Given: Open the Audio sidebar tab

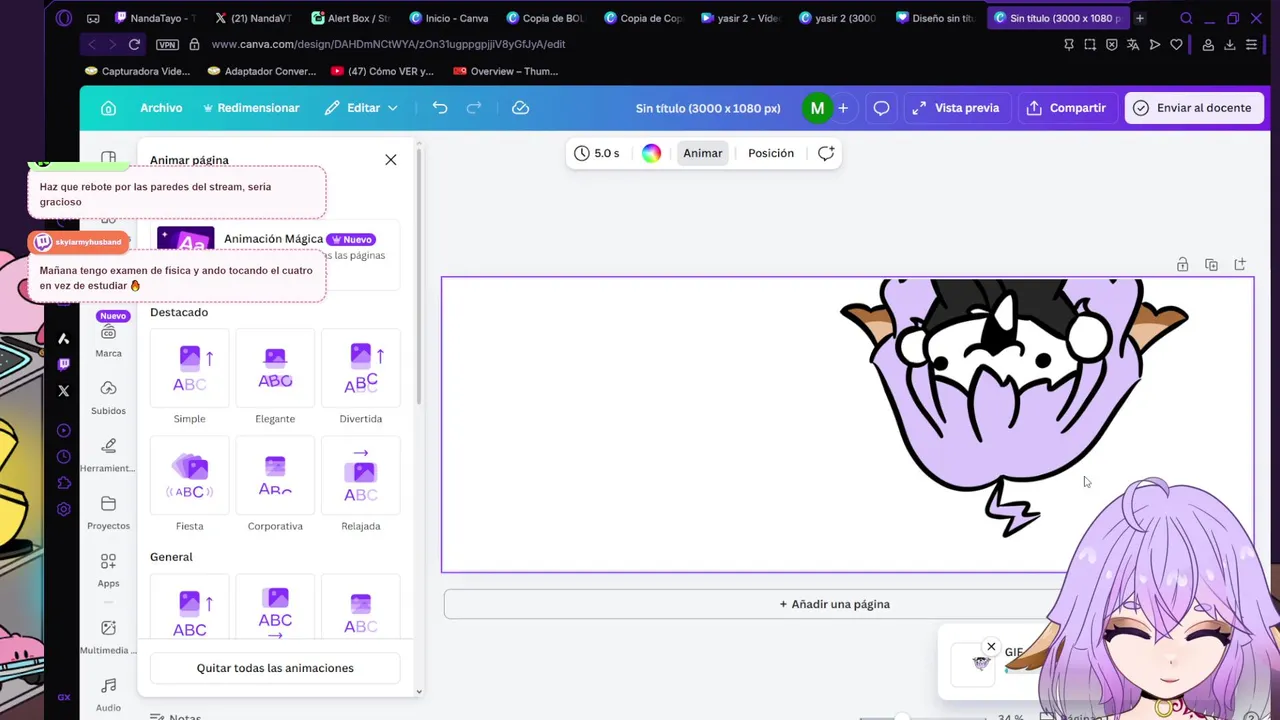Looking at the screenshot, I should (108, 694).
